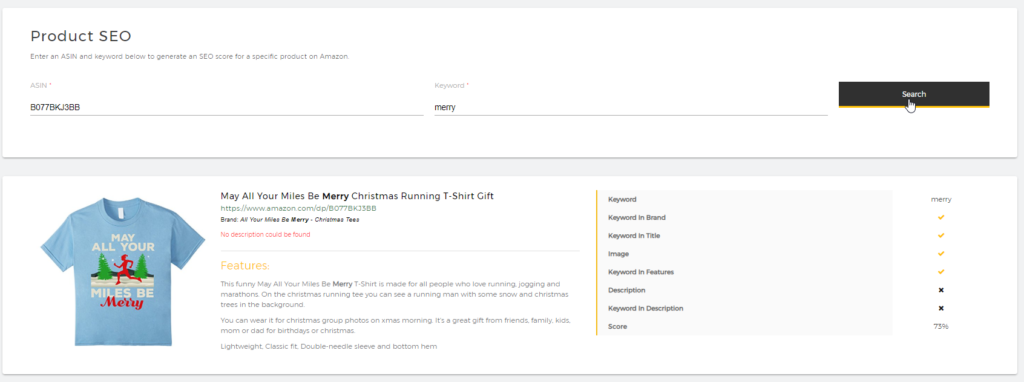Open the amazon.com product URL link

coord(298,208)
